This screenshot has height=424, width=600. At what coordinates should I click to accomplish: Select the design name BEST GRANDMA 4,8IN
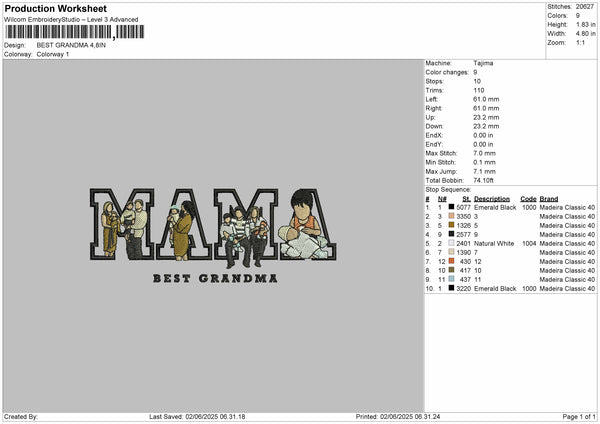(71, 45)
